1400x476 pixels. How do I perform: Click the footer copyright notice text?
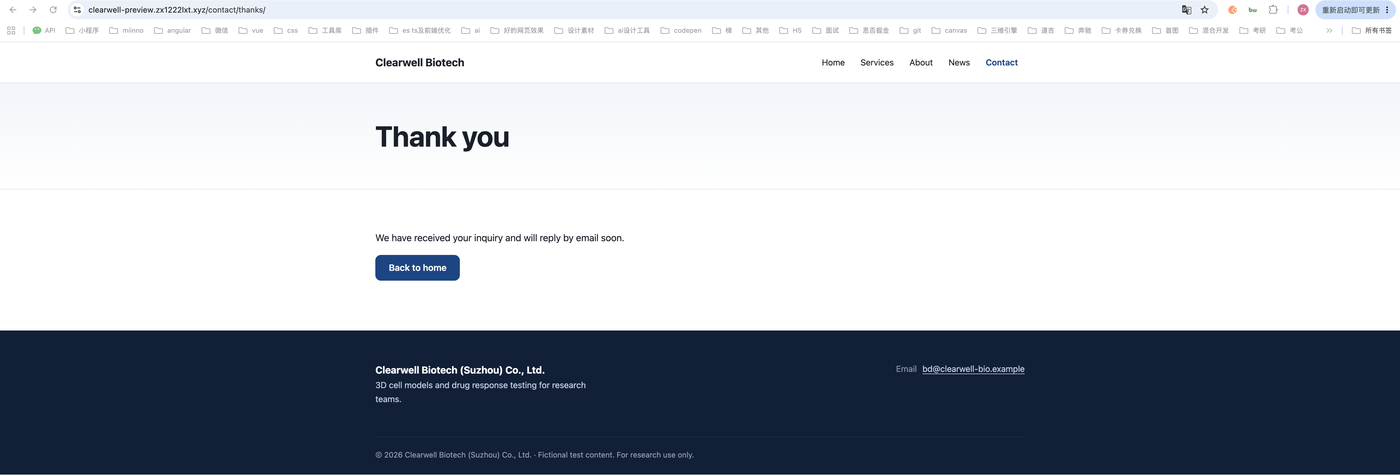click(x=534, y=455)
